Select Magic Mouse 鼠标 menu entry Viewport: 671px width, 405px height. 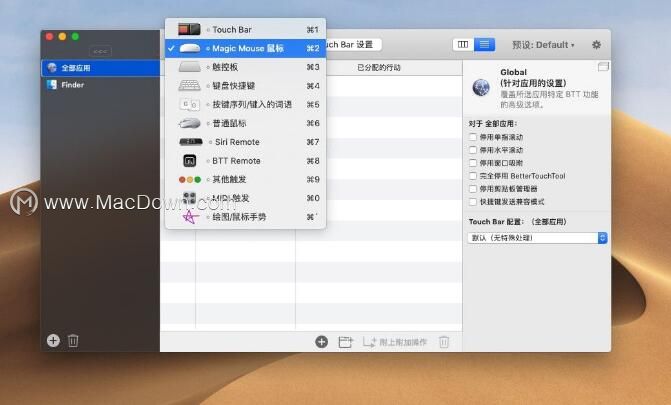[245, 48]
